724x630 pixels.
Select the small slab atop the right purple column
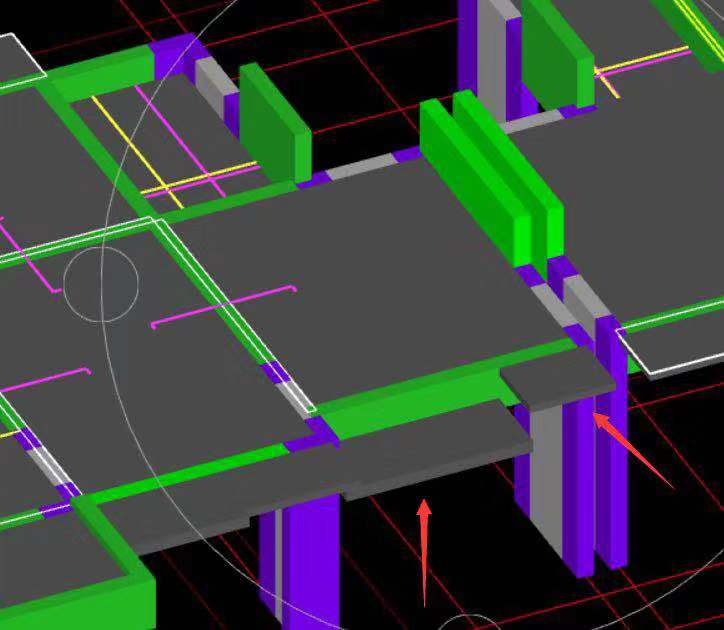pos(558,381)
